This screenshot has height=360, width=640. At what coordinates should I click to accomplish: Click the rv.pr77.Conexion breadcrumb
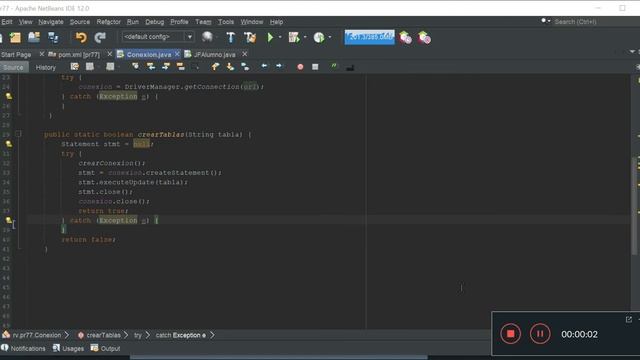[x=32, y=335]
